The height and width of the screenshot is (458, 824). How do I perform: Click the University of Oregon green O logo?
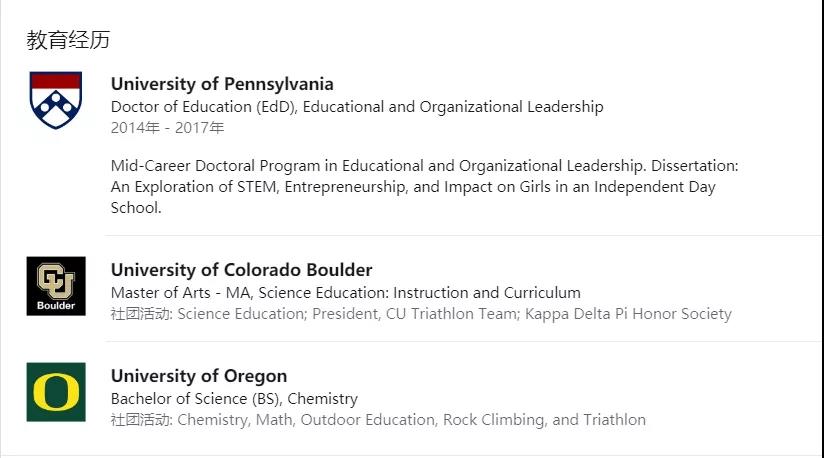point(56,392)
